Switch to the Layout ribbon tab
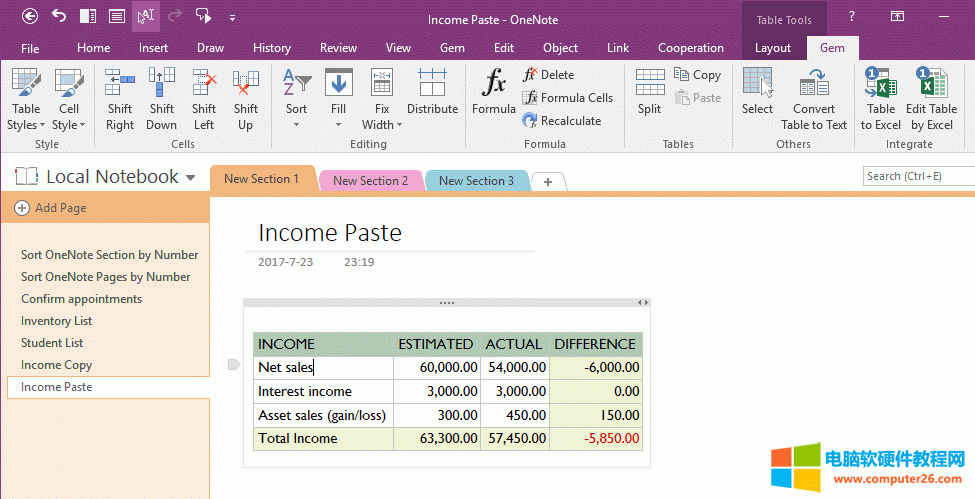Viewport: 975px width, 499px height. click(772, 48)
